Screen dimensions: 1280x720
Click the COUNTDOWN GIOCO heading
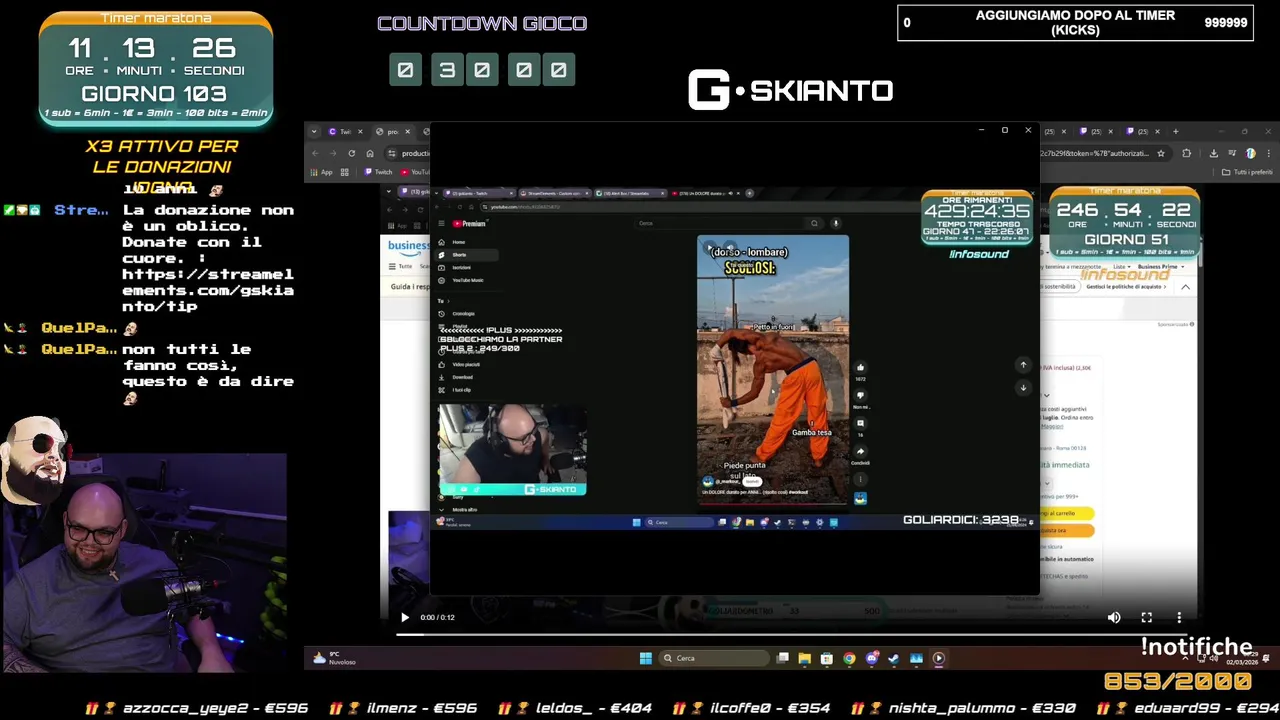click(x=482, y=23)
